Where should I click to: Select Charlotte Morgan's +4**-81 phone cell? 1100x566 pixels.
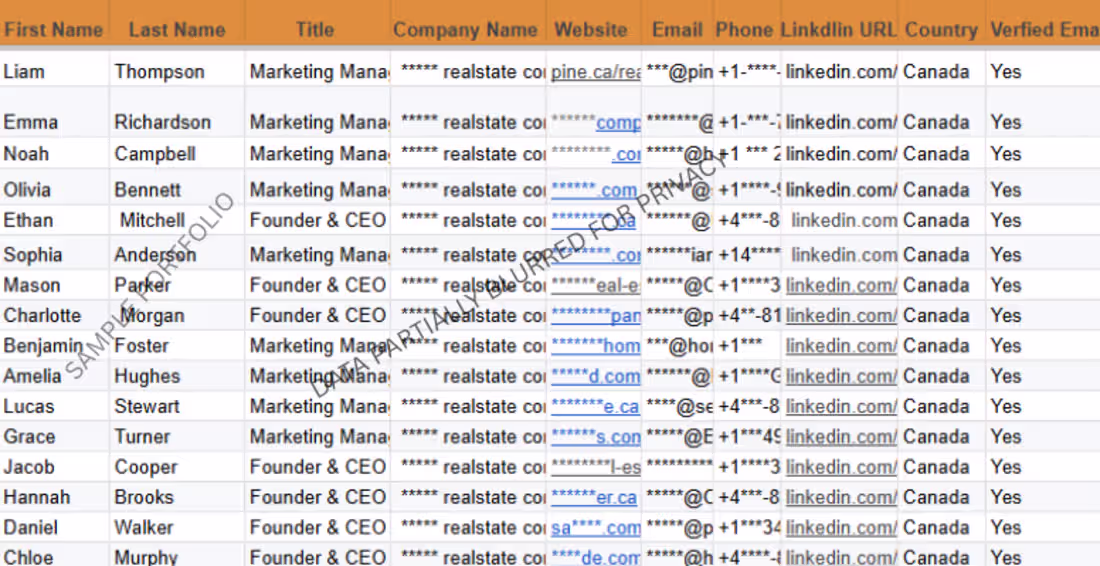pos(749,315)
